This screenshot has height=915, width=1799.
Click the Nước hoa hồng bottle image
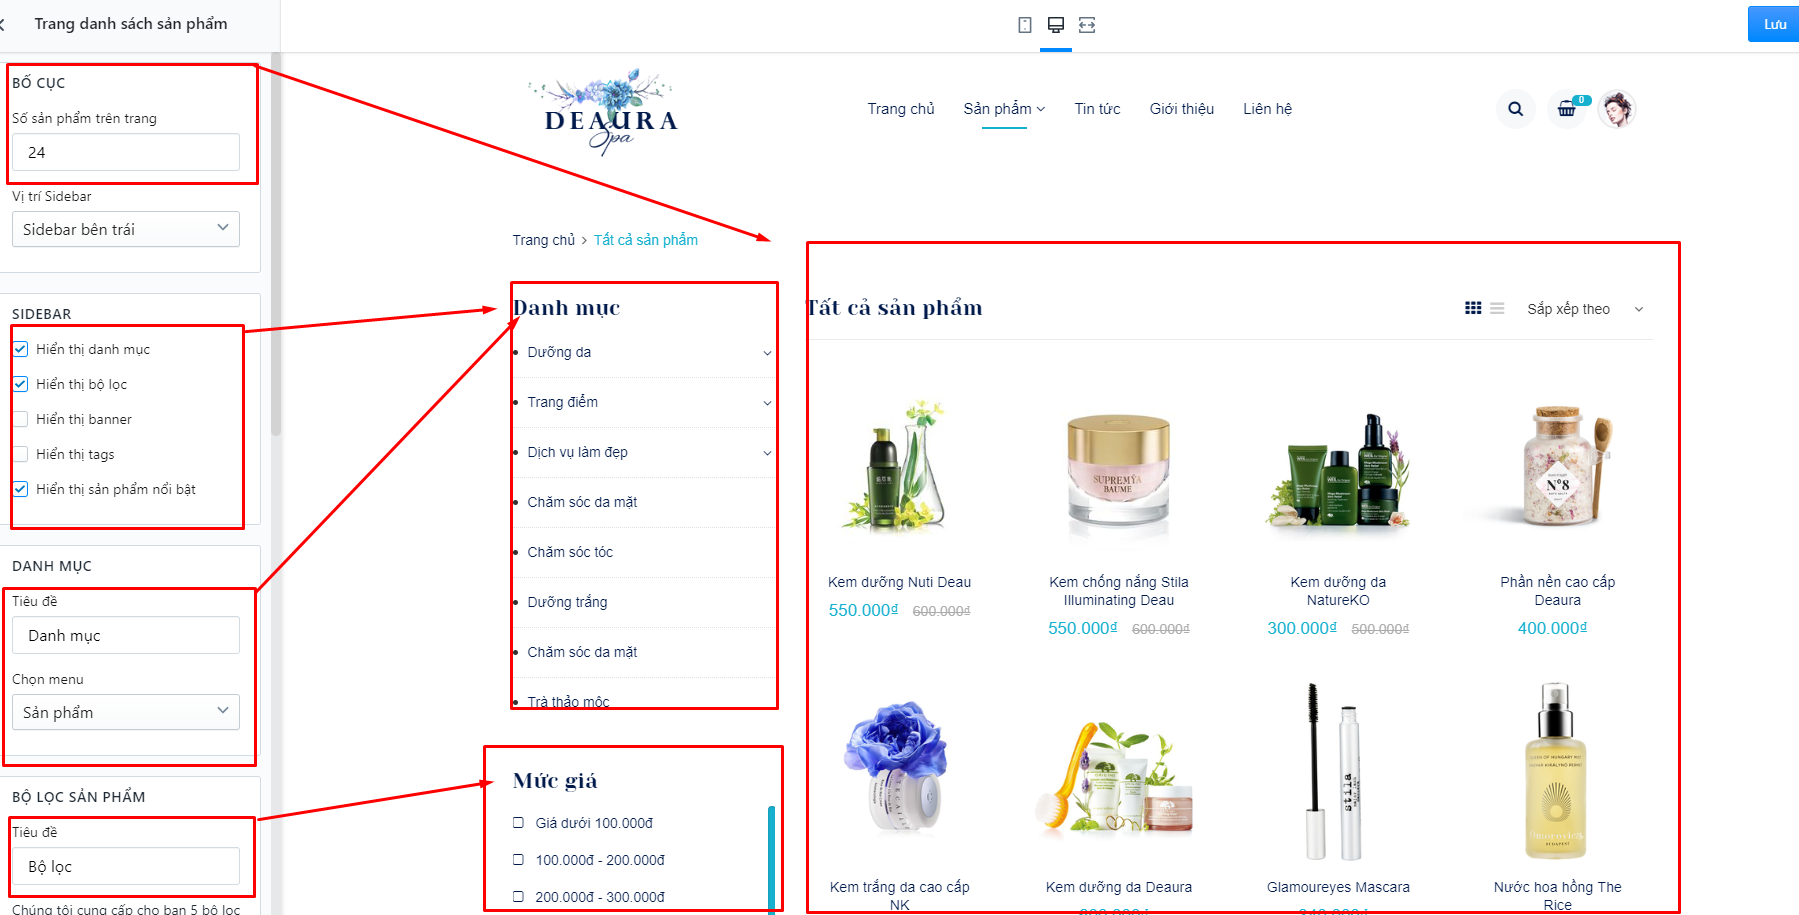1555,771
